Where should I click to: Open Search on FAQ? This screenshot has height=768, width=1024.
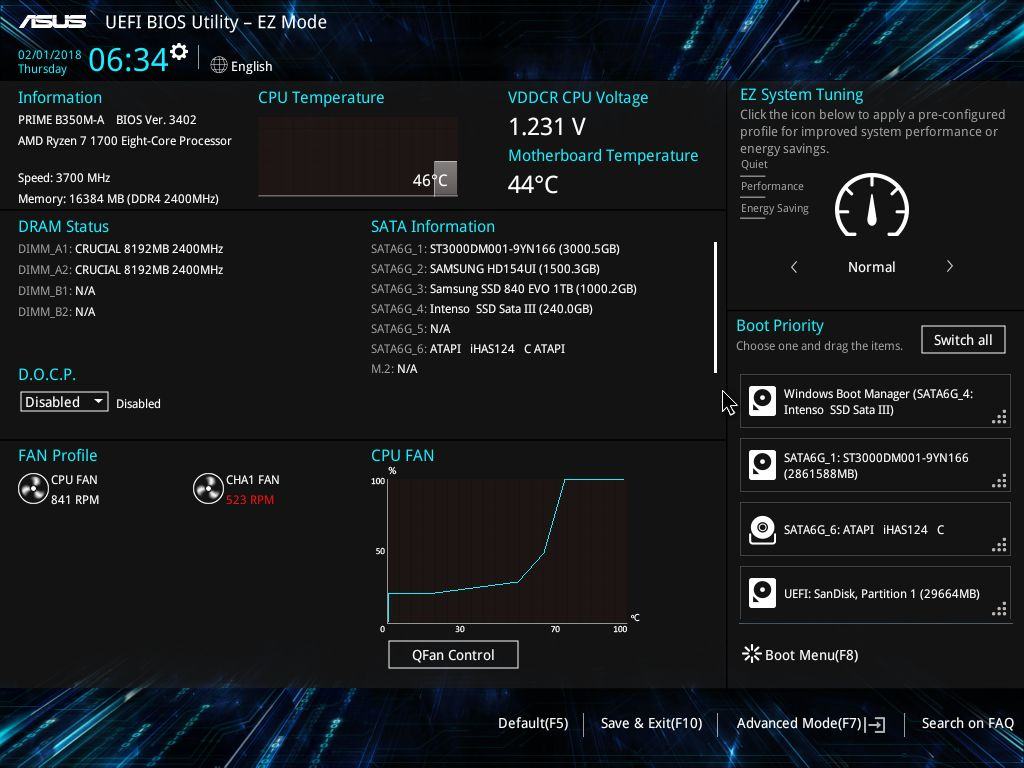pos(968,724)
